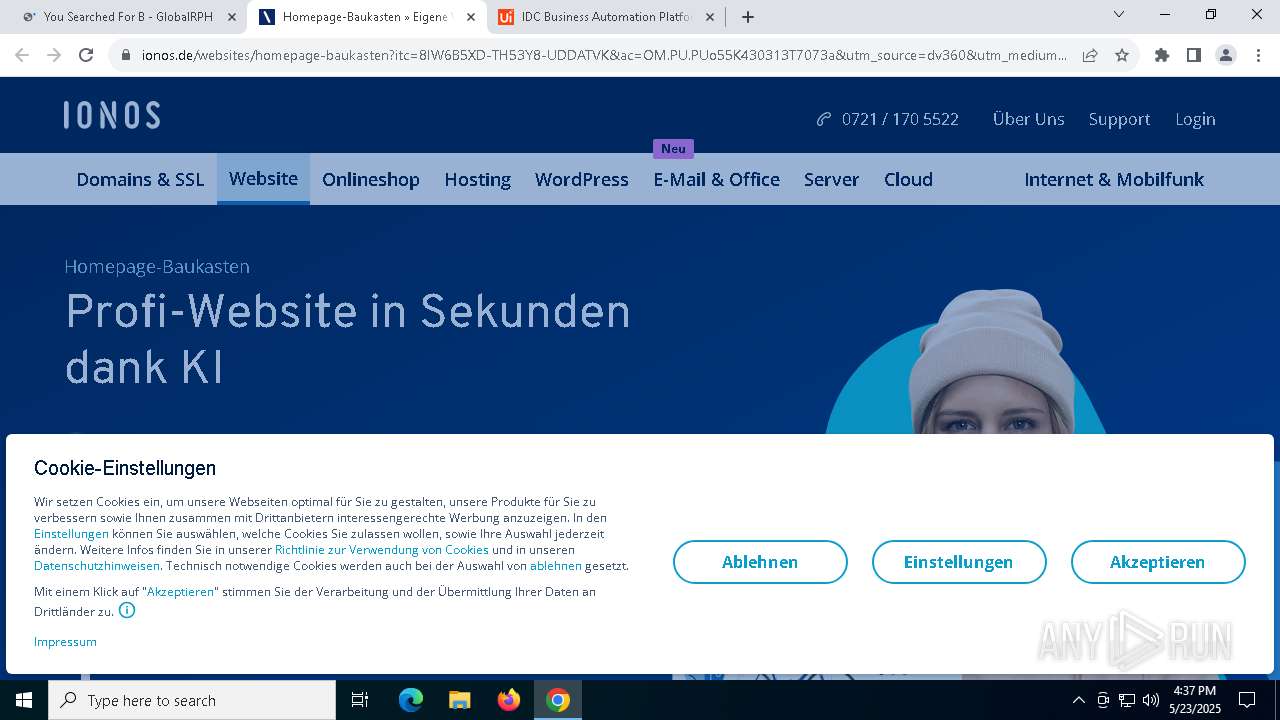
Task: Click the Chrome taskbar icon
Action: (x=558, y=700)
